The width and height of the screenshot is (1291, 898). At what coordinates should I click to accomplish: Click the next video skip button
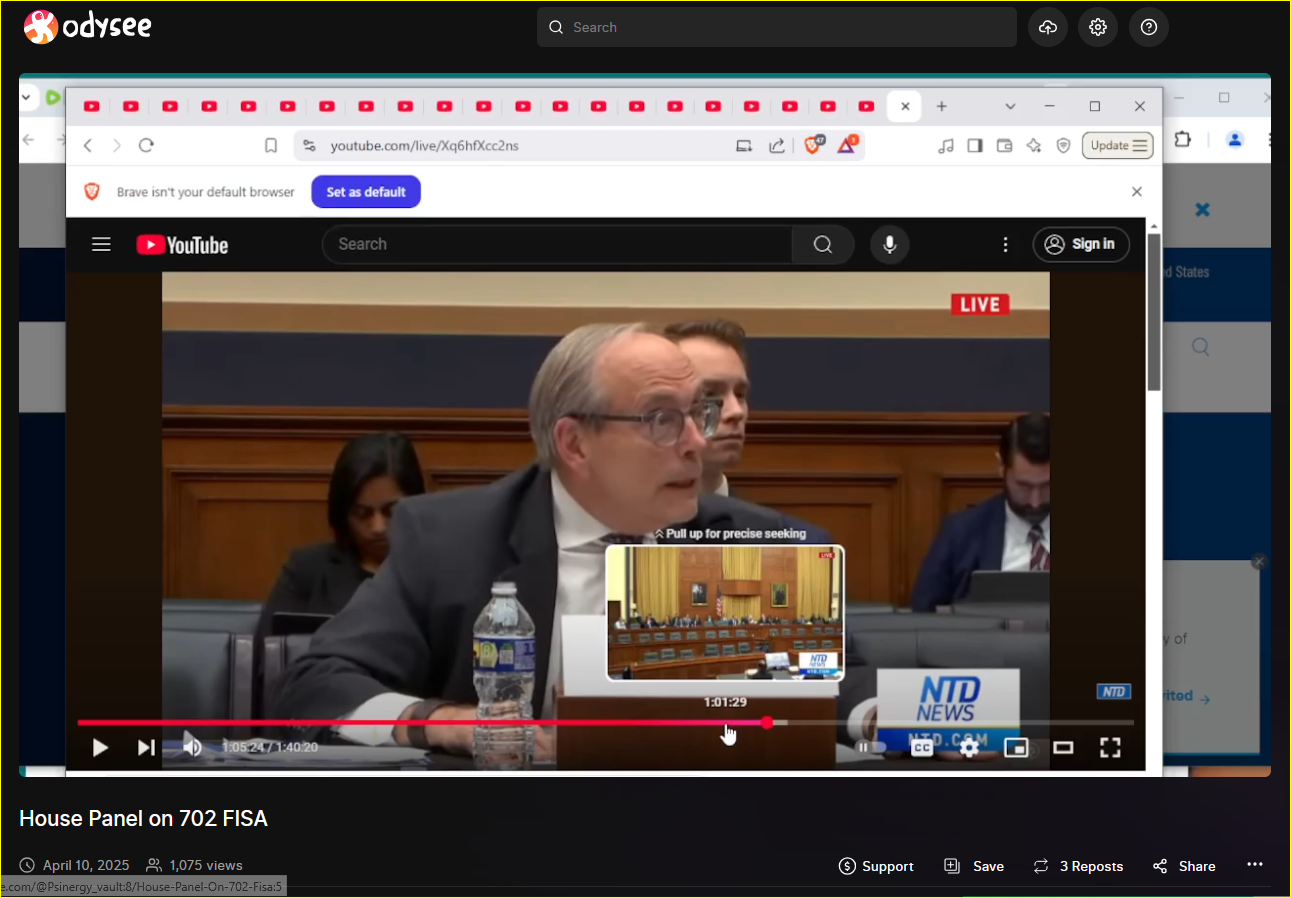pyautogui.click(x=146, y=747)
